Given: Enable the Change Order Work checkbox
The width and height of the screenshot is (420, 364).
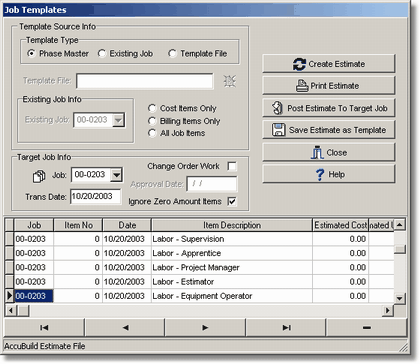Looking at the screenshot, I should [x=232, y=166].
